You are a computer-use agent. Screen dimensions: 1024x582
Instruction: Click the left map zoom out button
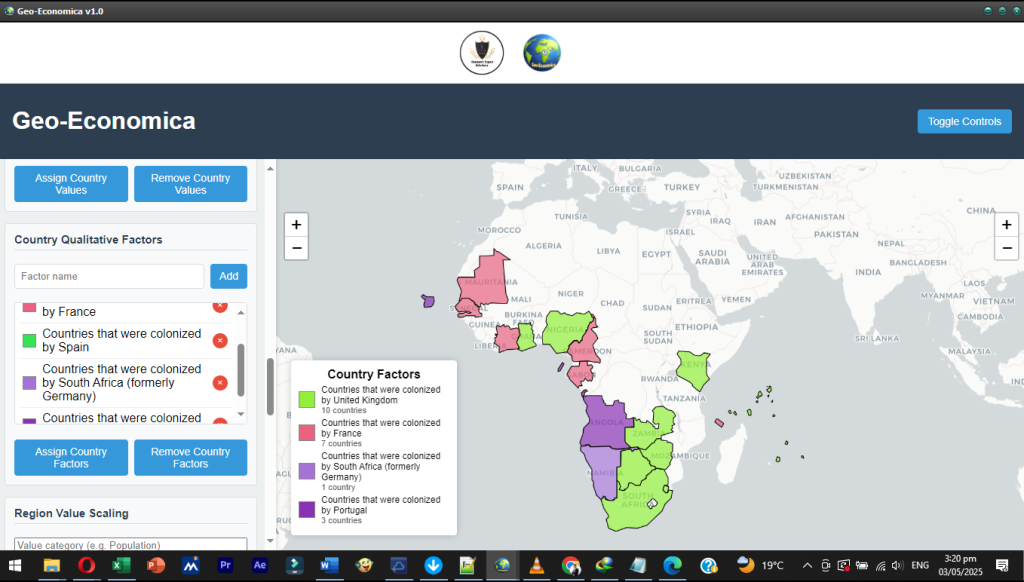(296, 248)
